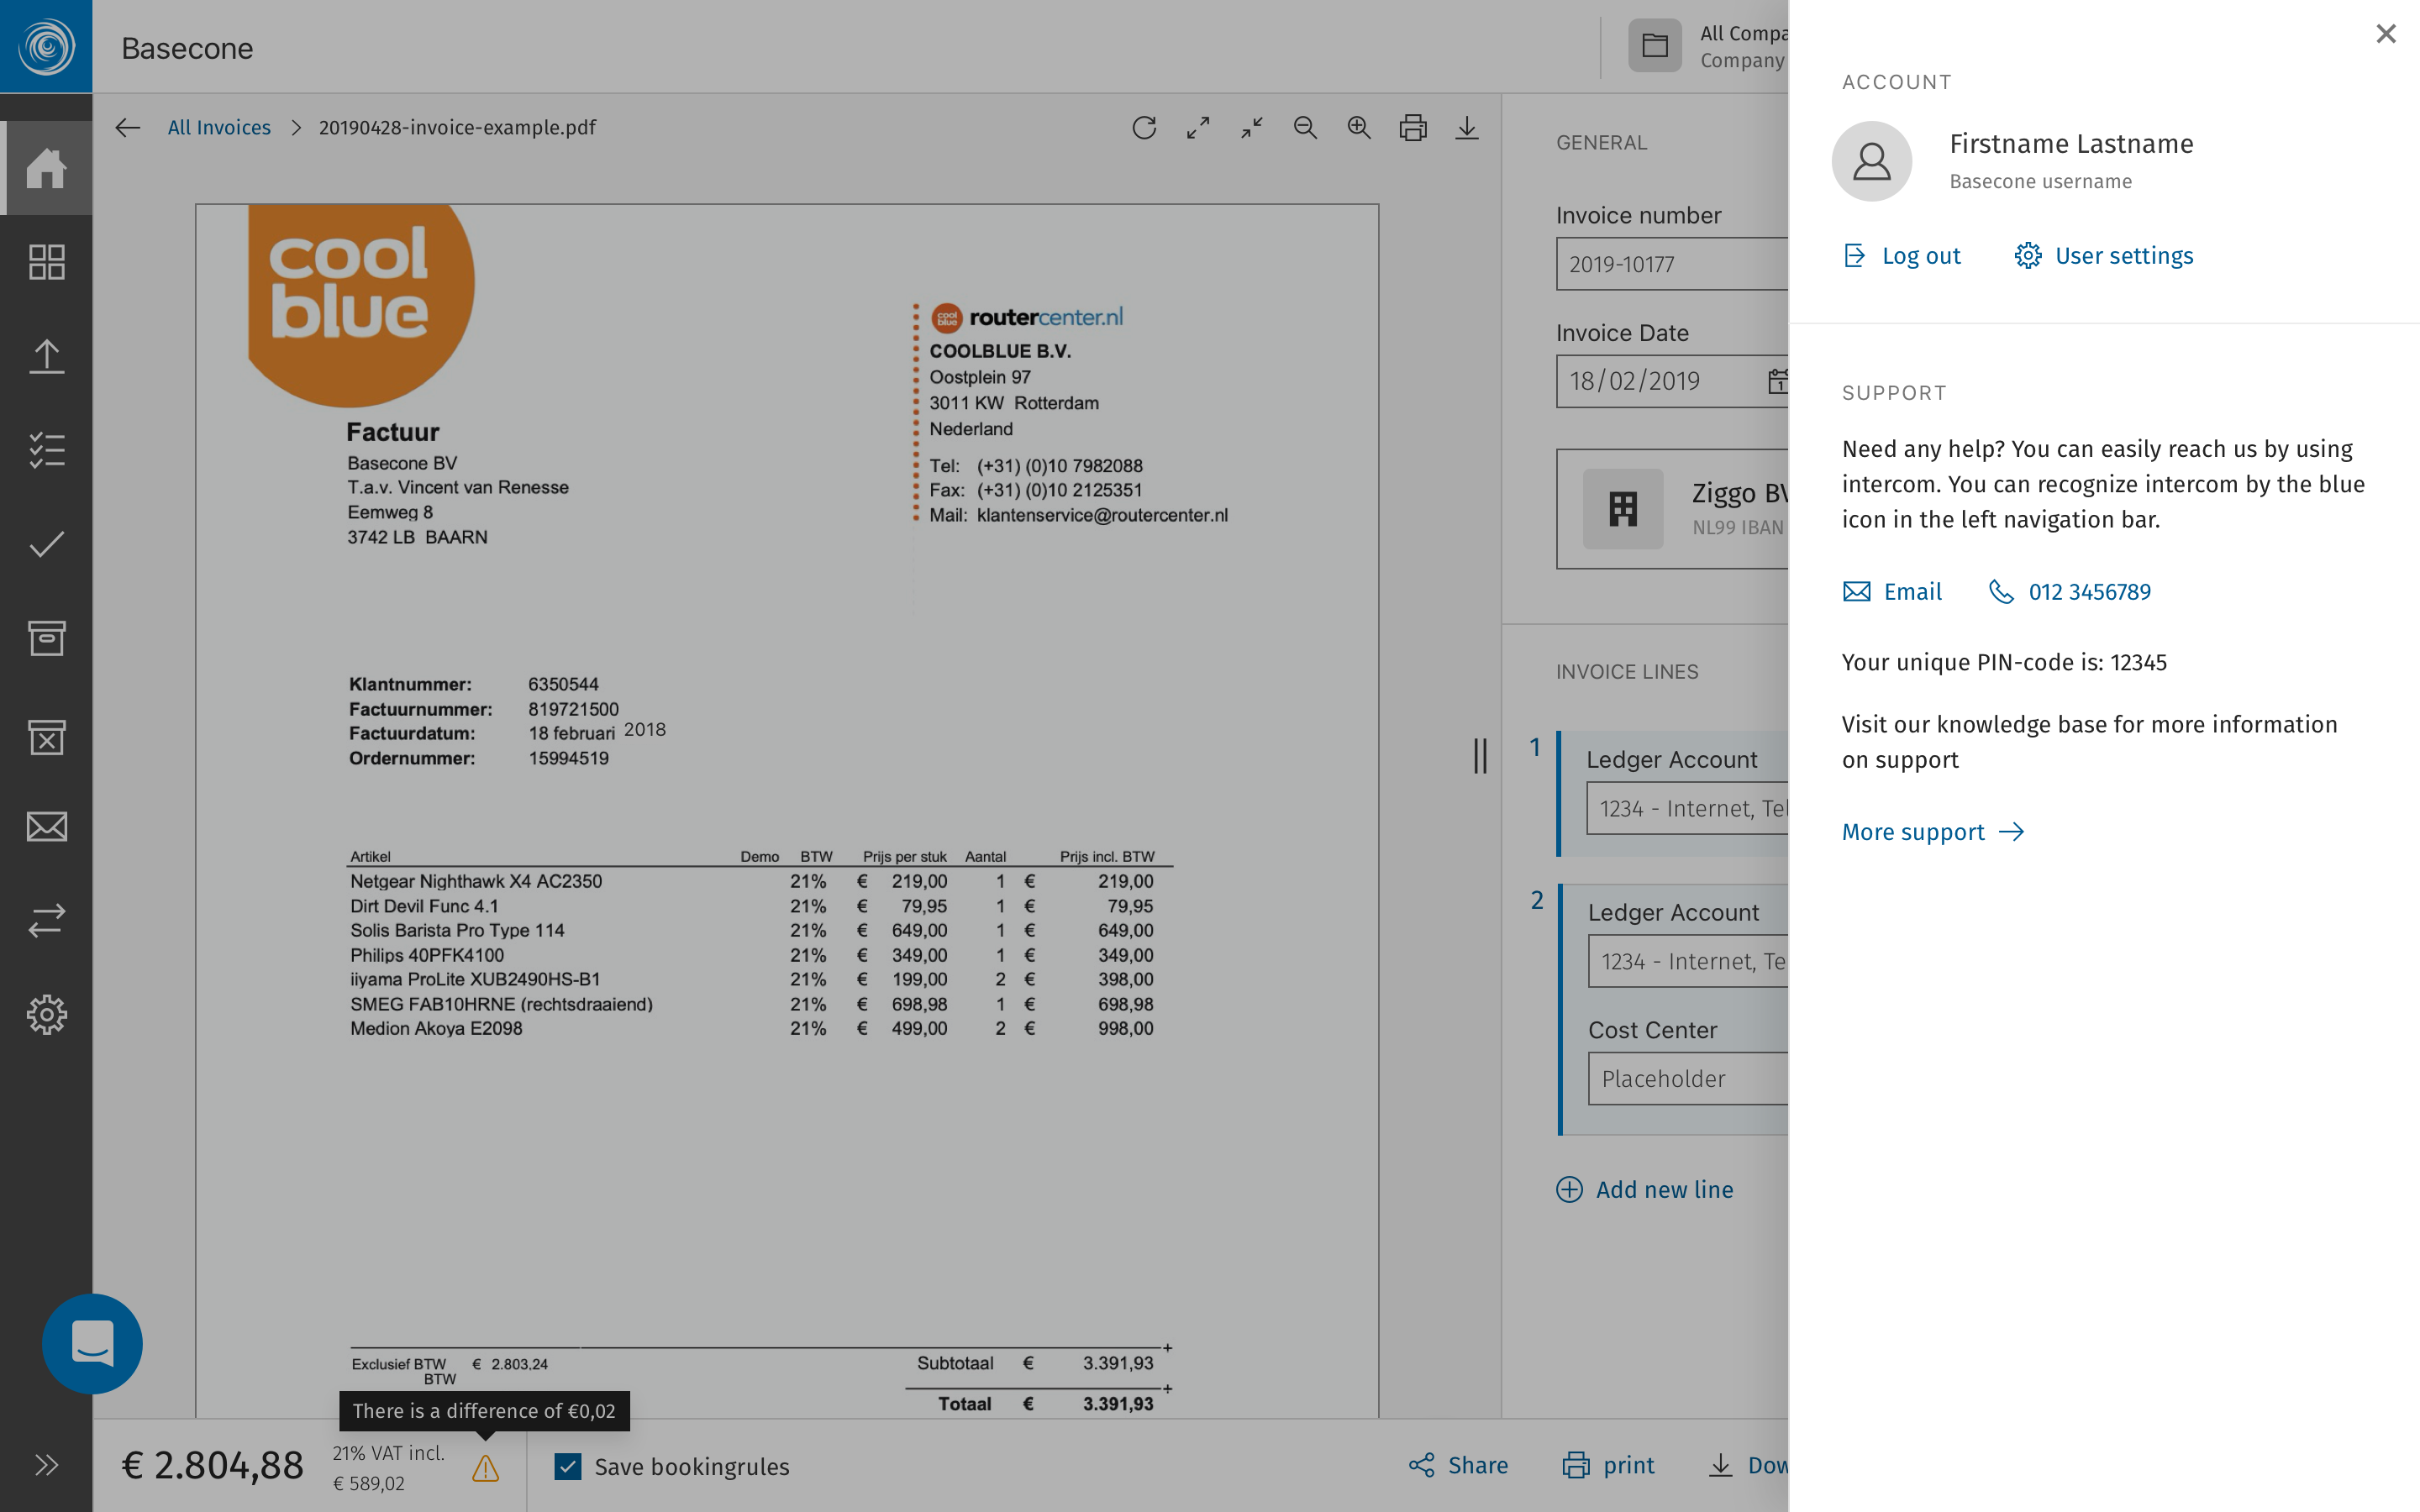Click the Email support link

(x=1892, y=592)
